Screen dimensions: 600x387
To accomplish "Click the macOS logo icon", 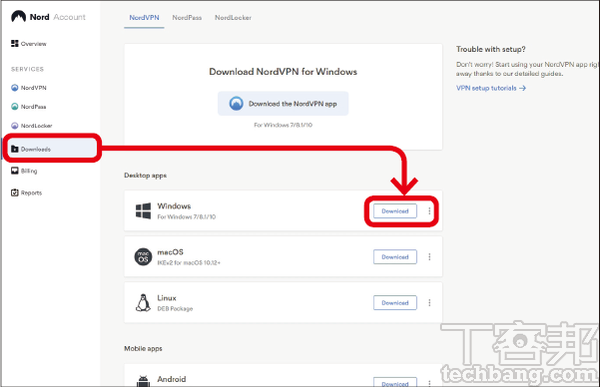I will pyautogui.click(x=143, y=257).
